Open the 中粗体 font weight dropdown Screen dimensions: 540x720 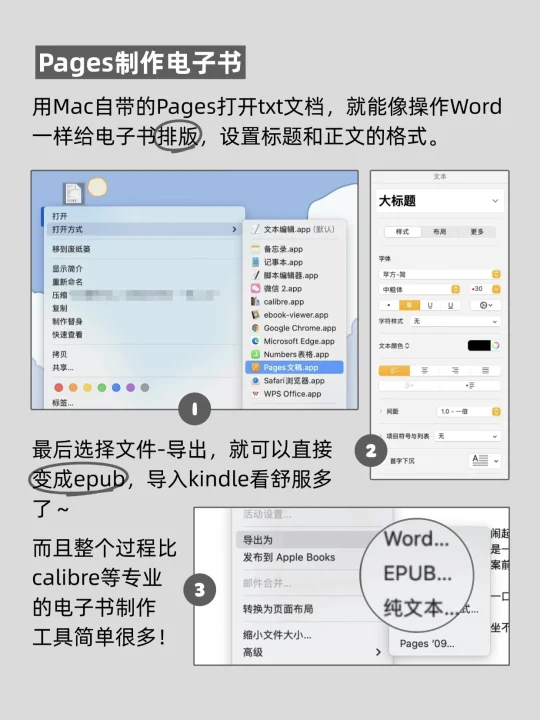click(x=419, y=289)
